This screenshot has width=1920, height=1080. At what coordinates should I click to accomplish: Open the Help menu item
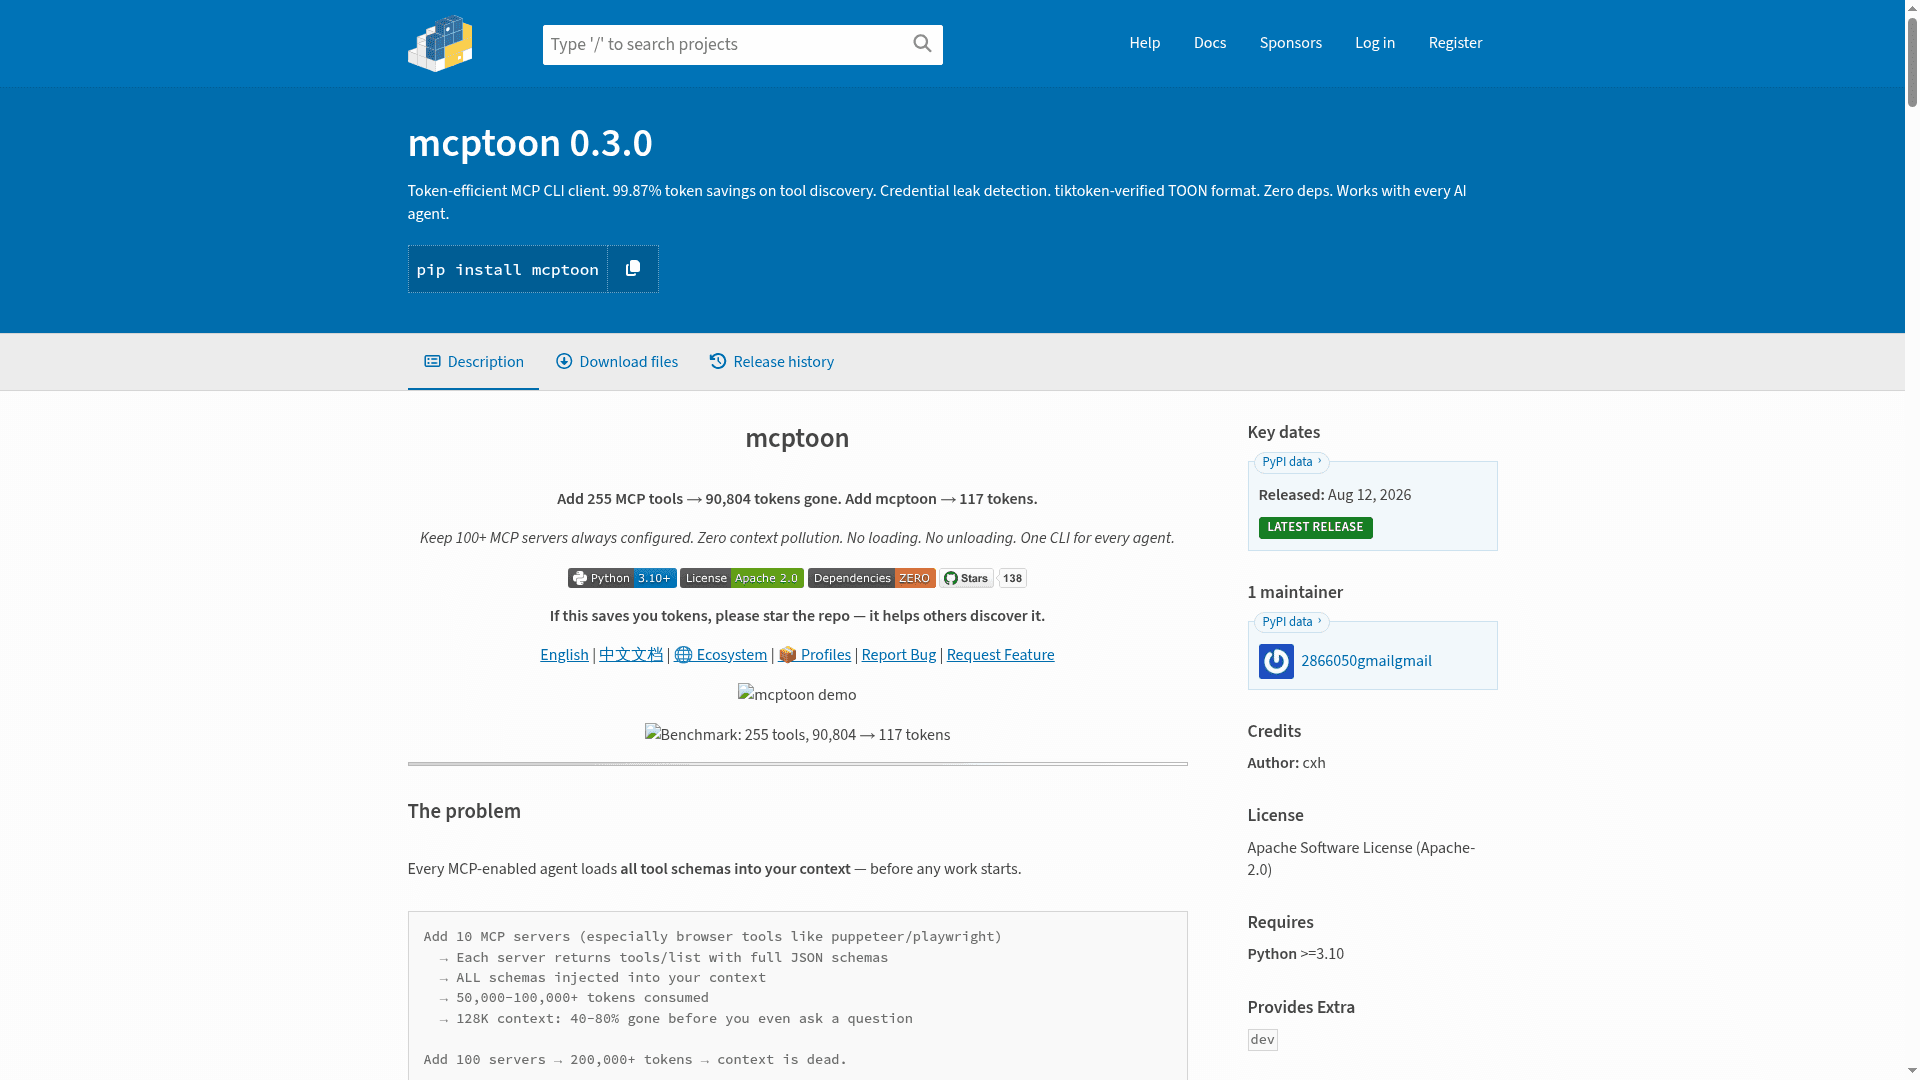[1145, 43]
